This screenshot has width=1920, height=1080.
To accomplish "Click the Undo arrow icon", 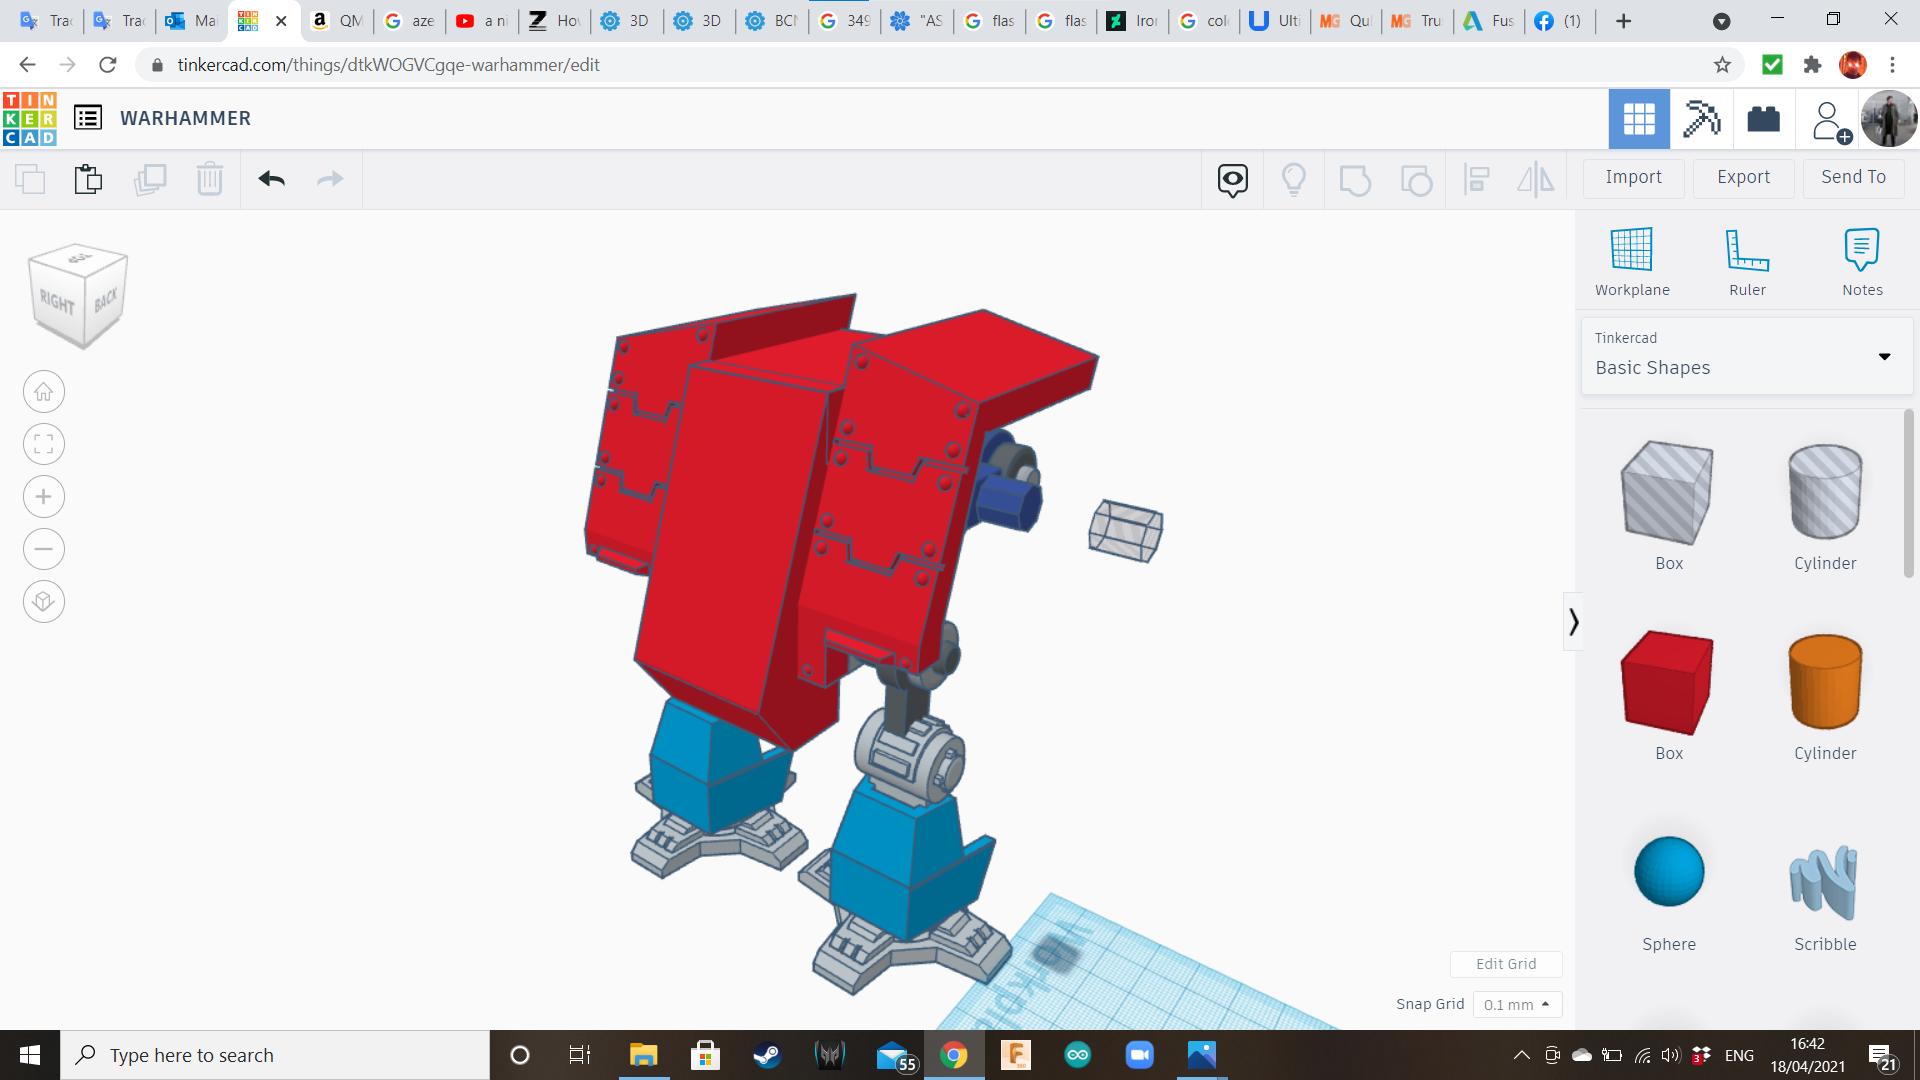I will coord(271,179).
